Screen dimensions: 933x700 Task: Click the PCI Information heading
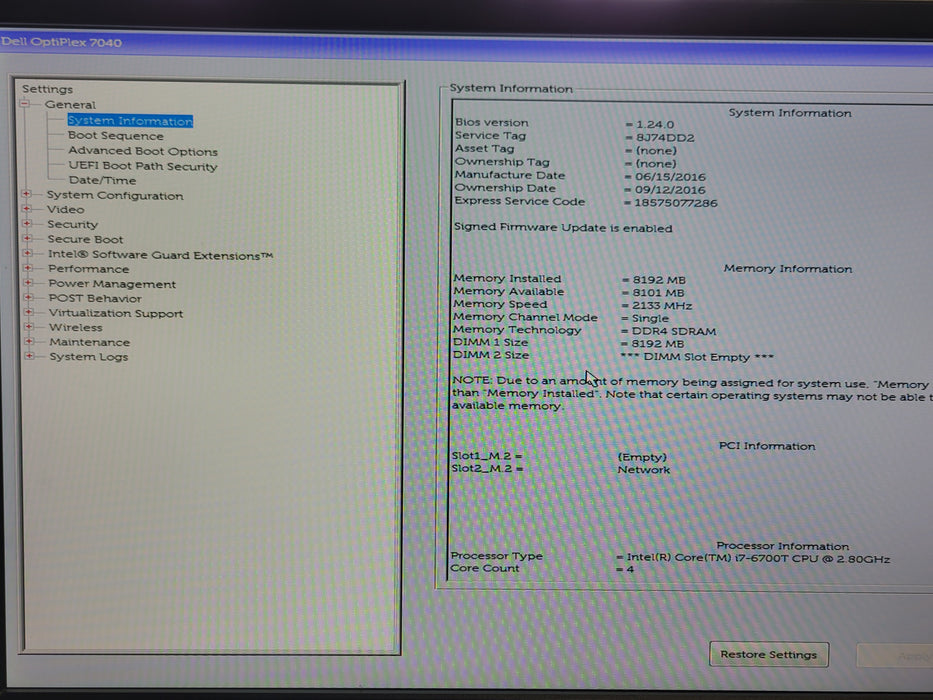(767, 446)
